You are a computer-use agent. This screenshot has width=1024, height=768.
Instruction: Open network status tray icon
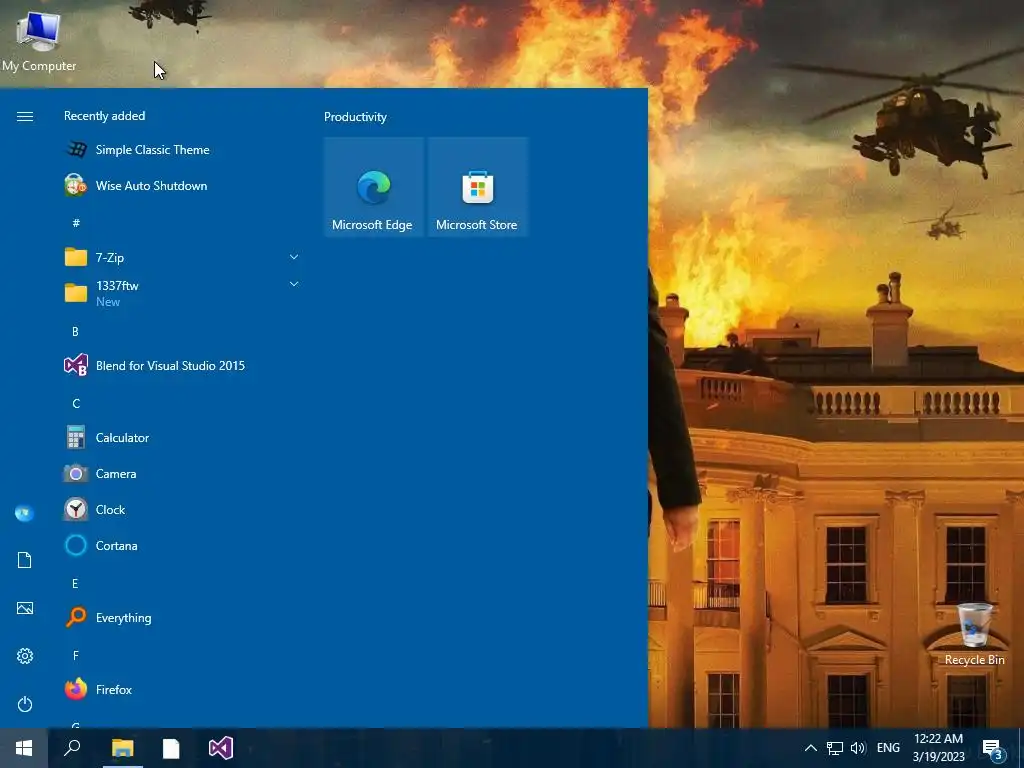835,748
